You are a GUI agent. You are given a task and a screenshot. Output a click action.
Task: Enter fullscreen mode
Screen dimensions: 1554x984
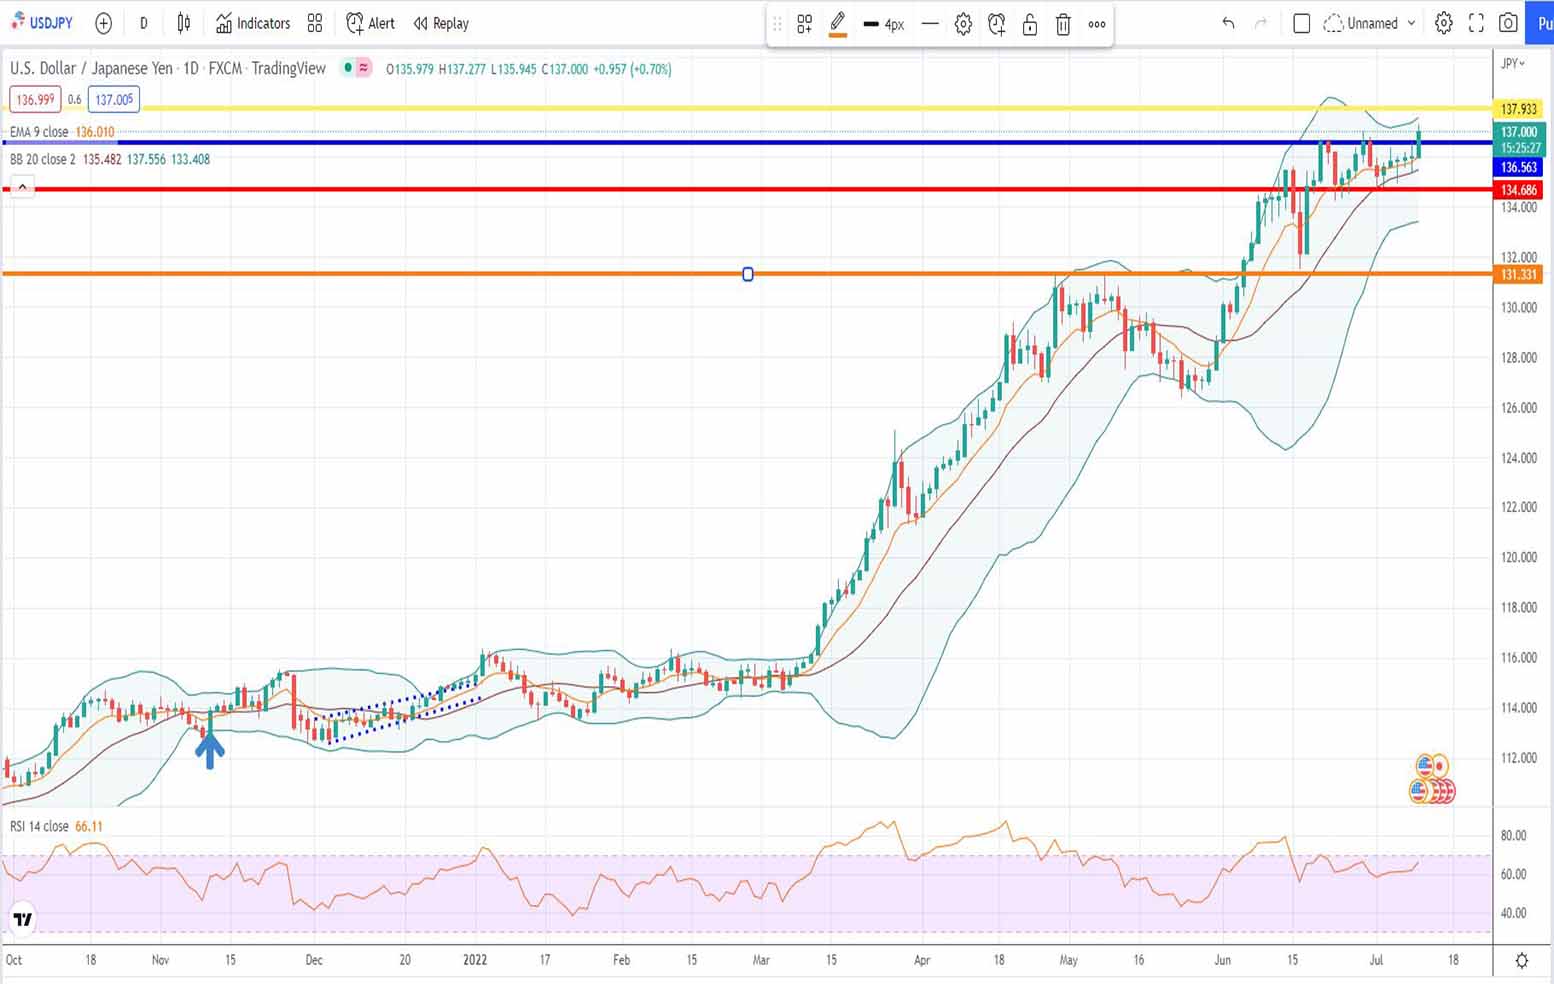[1476, 23]
